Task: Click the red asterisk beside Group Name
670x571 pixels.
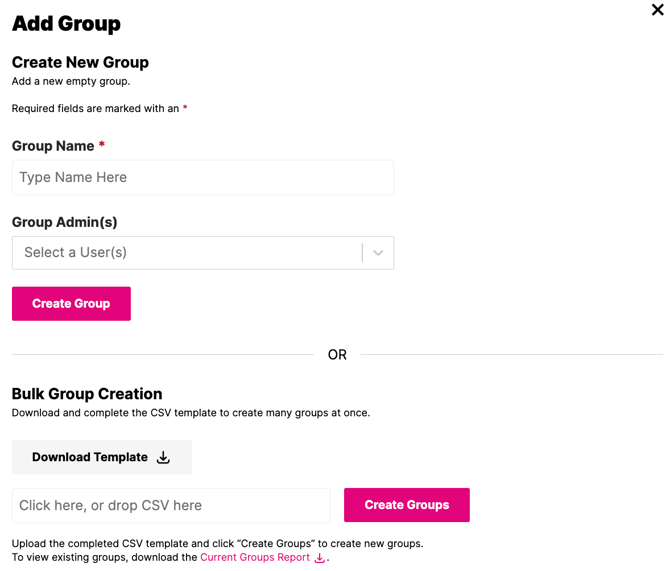Action: click(102, 145)
